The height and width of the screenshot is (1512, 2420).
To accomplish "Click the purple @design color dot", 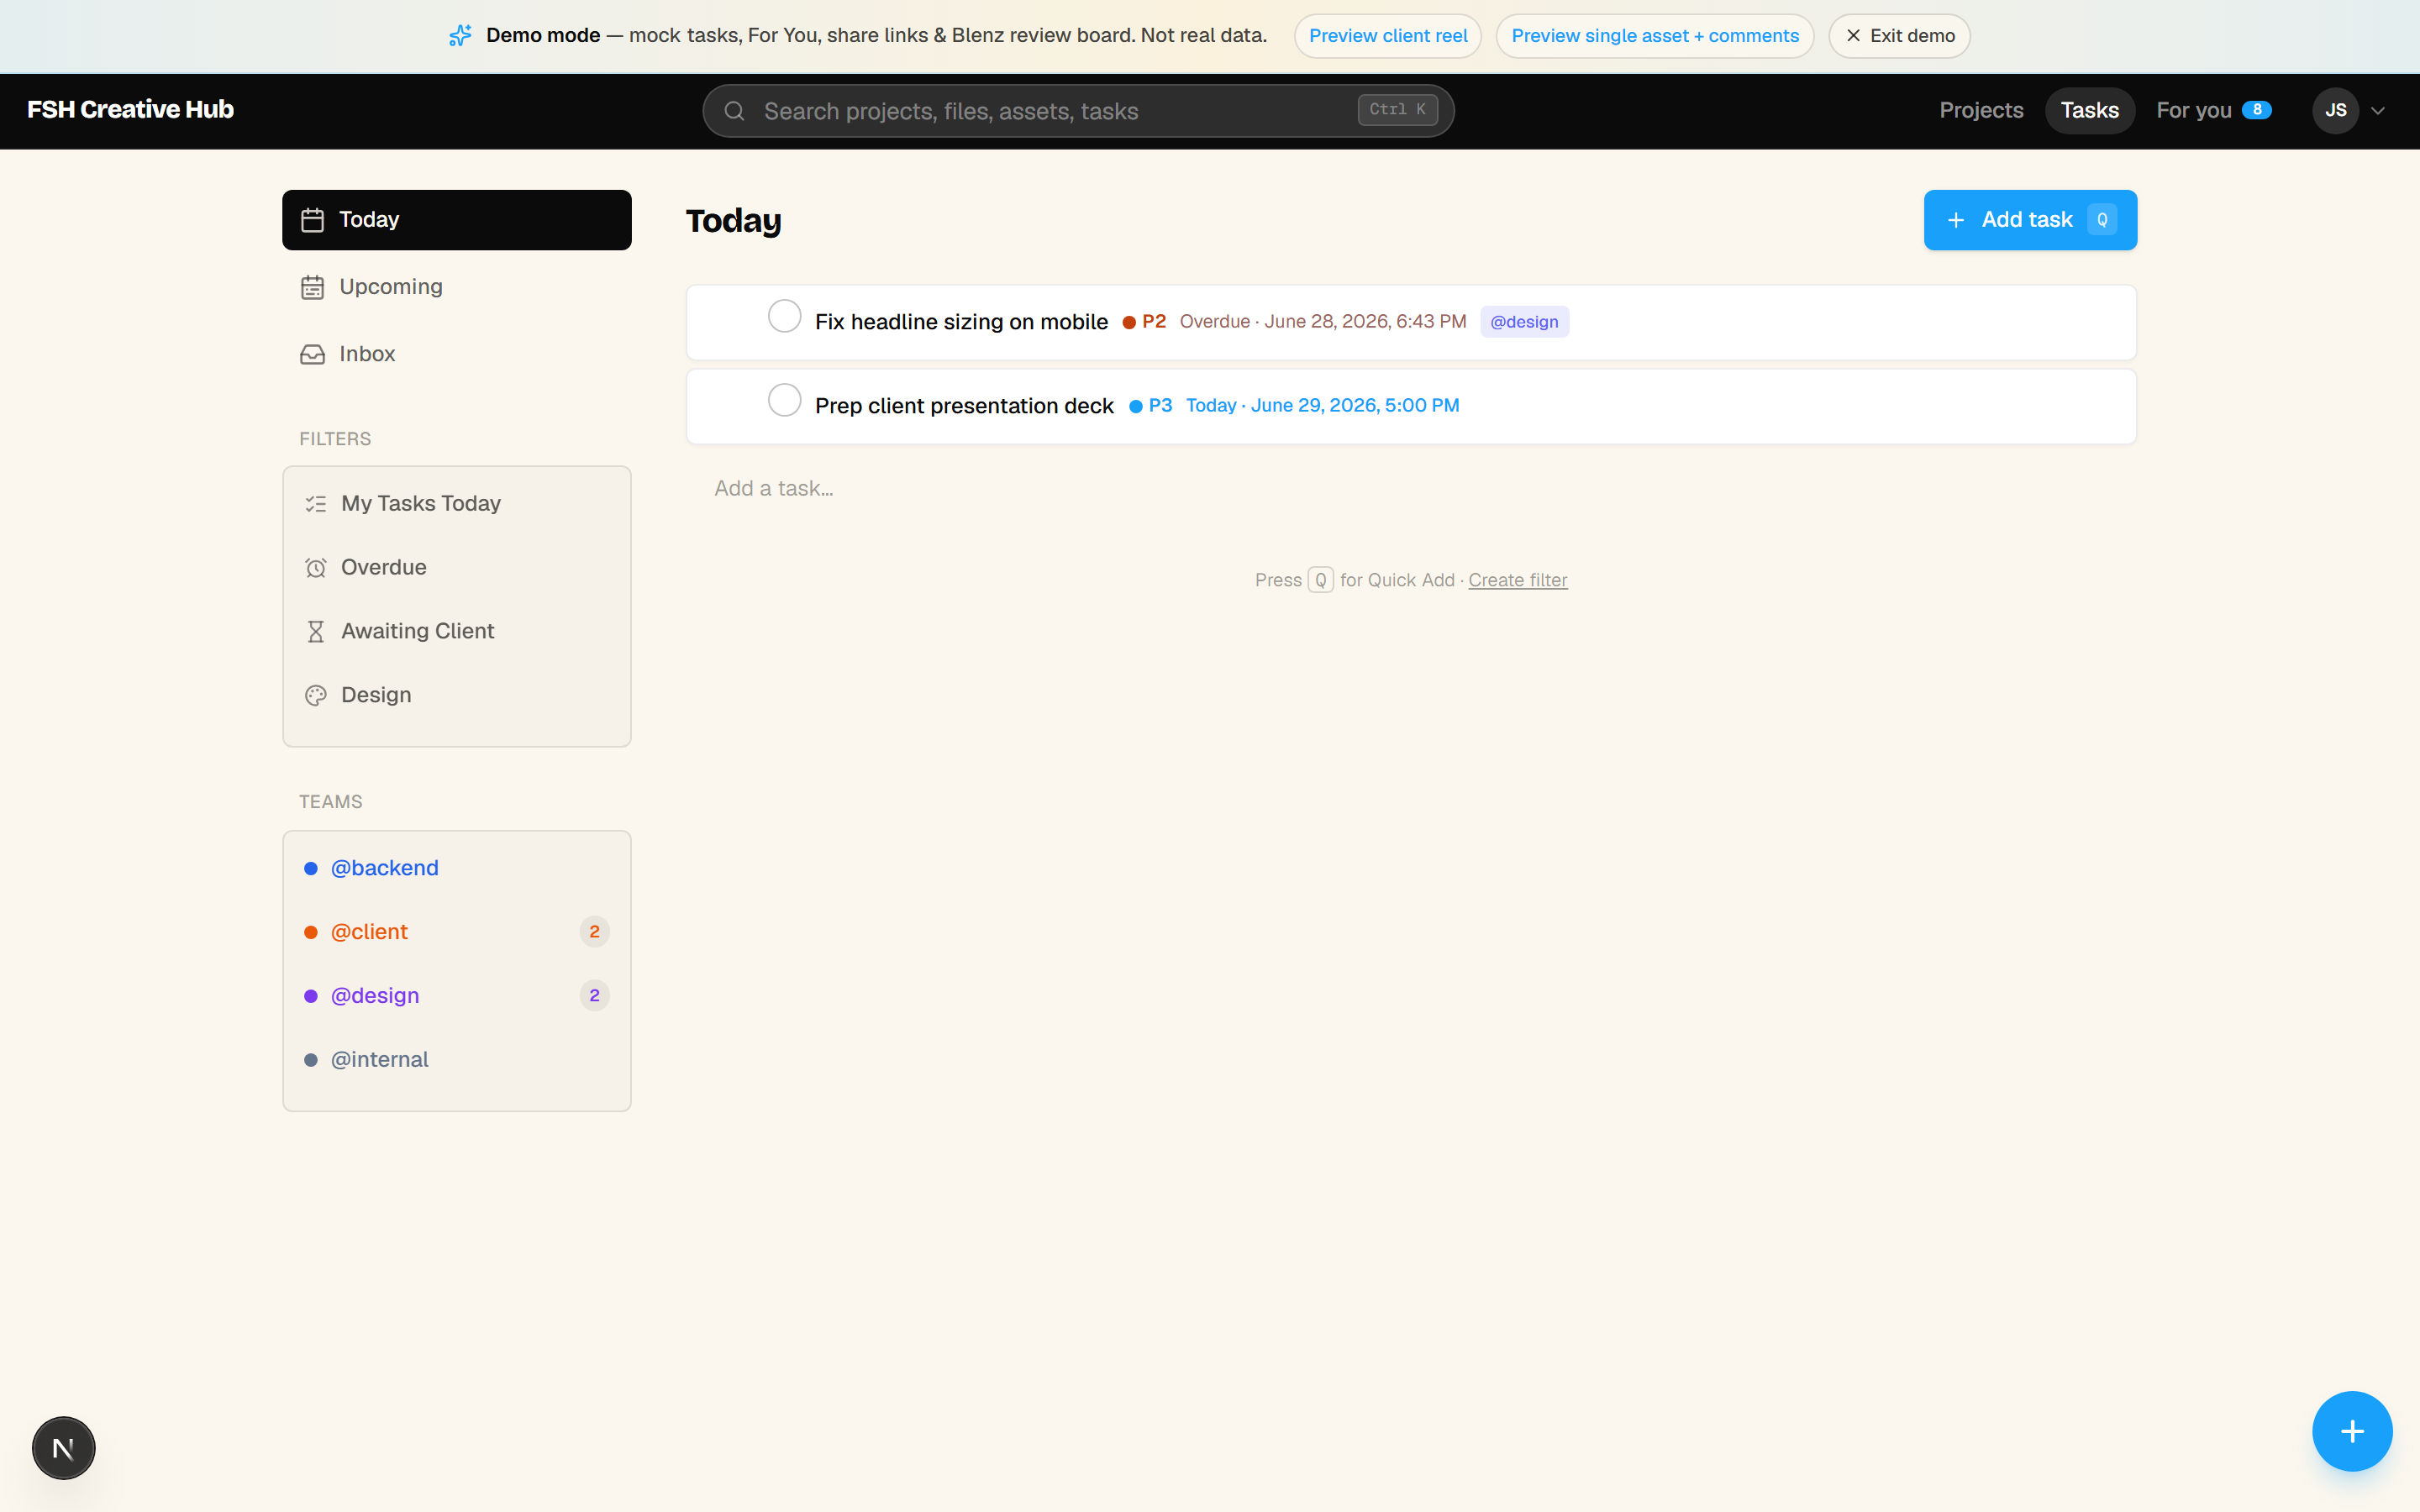I will coord(311,996).
